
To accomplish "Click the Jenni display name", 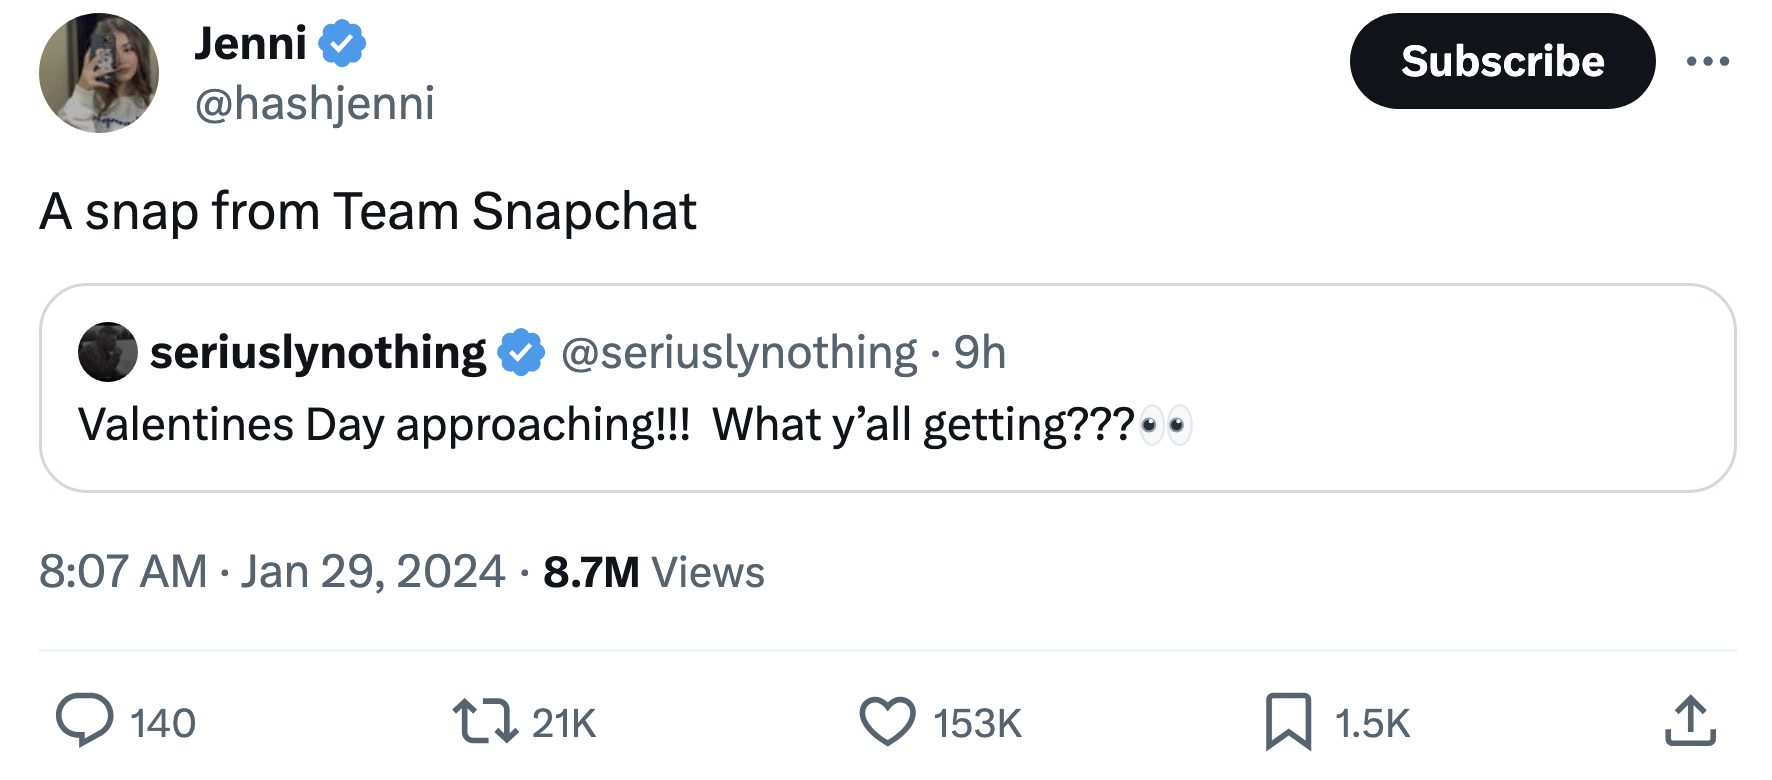I will (x=250, y=44).
